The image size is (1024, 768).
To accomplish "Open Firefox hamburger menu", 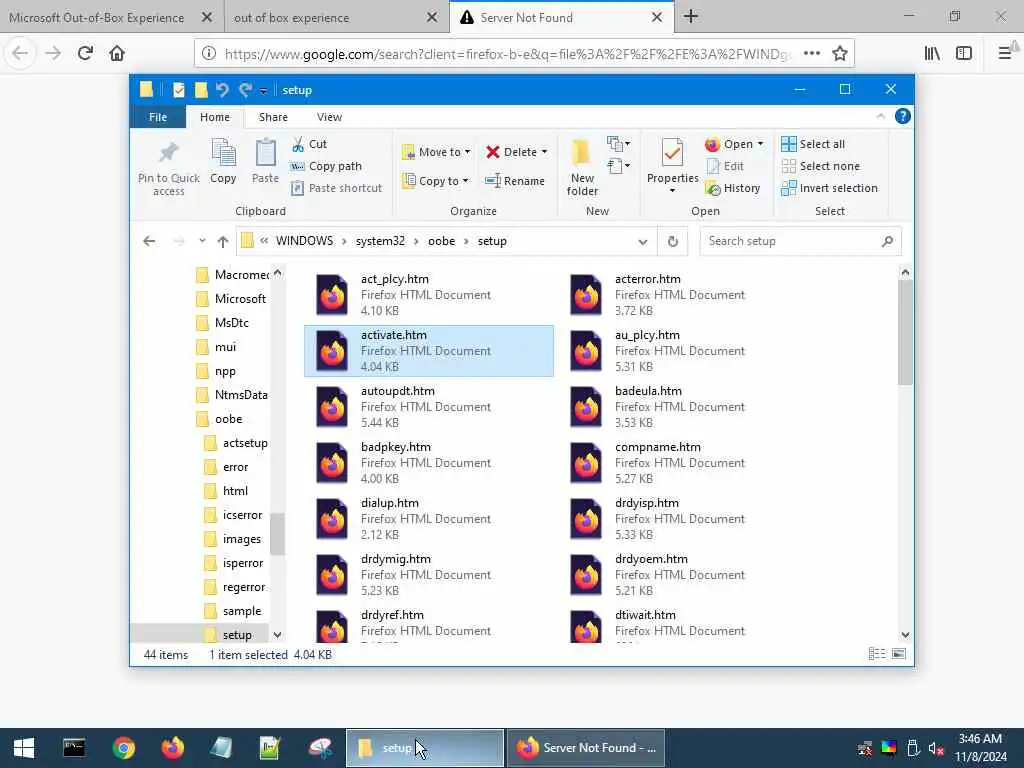I will (1004, 53).
